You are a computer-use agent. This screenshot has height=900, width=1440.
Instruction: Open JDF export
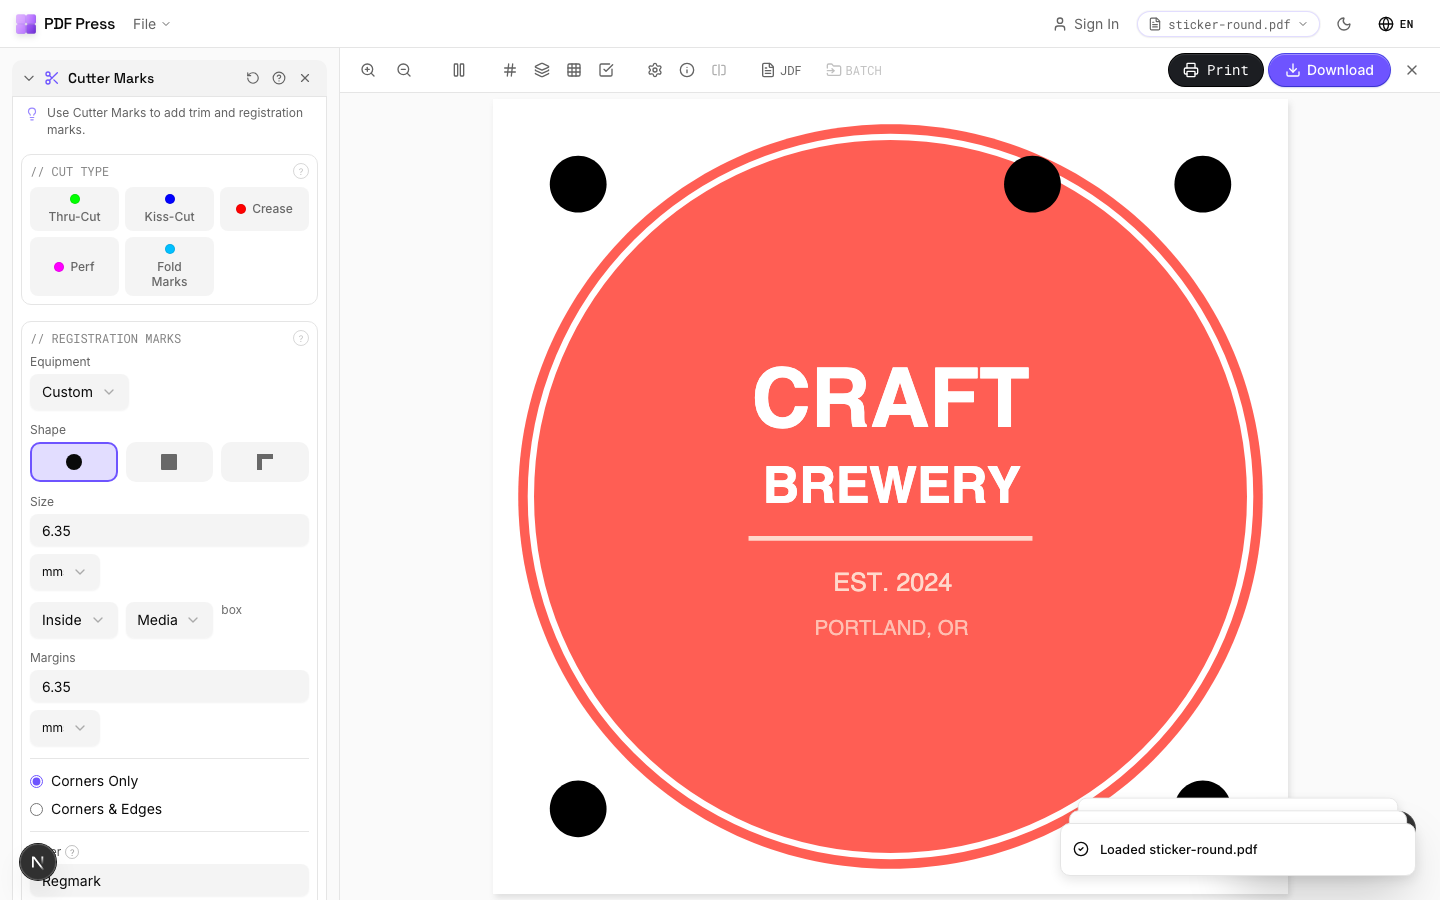coord(781,70)
